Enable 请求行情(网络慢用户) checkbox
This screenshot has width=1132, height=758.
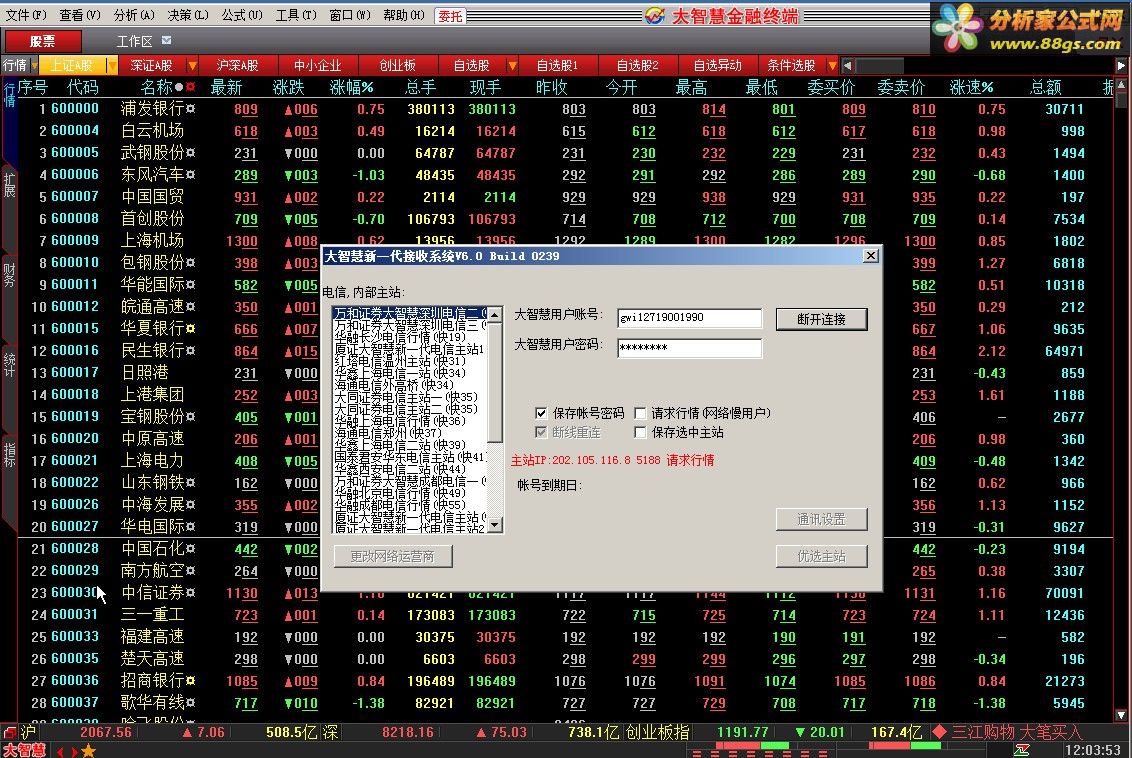tap(640, 413)
